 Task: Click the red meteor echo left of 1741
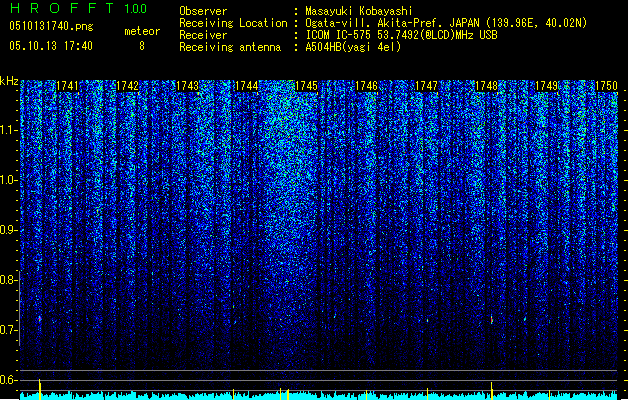40,319
